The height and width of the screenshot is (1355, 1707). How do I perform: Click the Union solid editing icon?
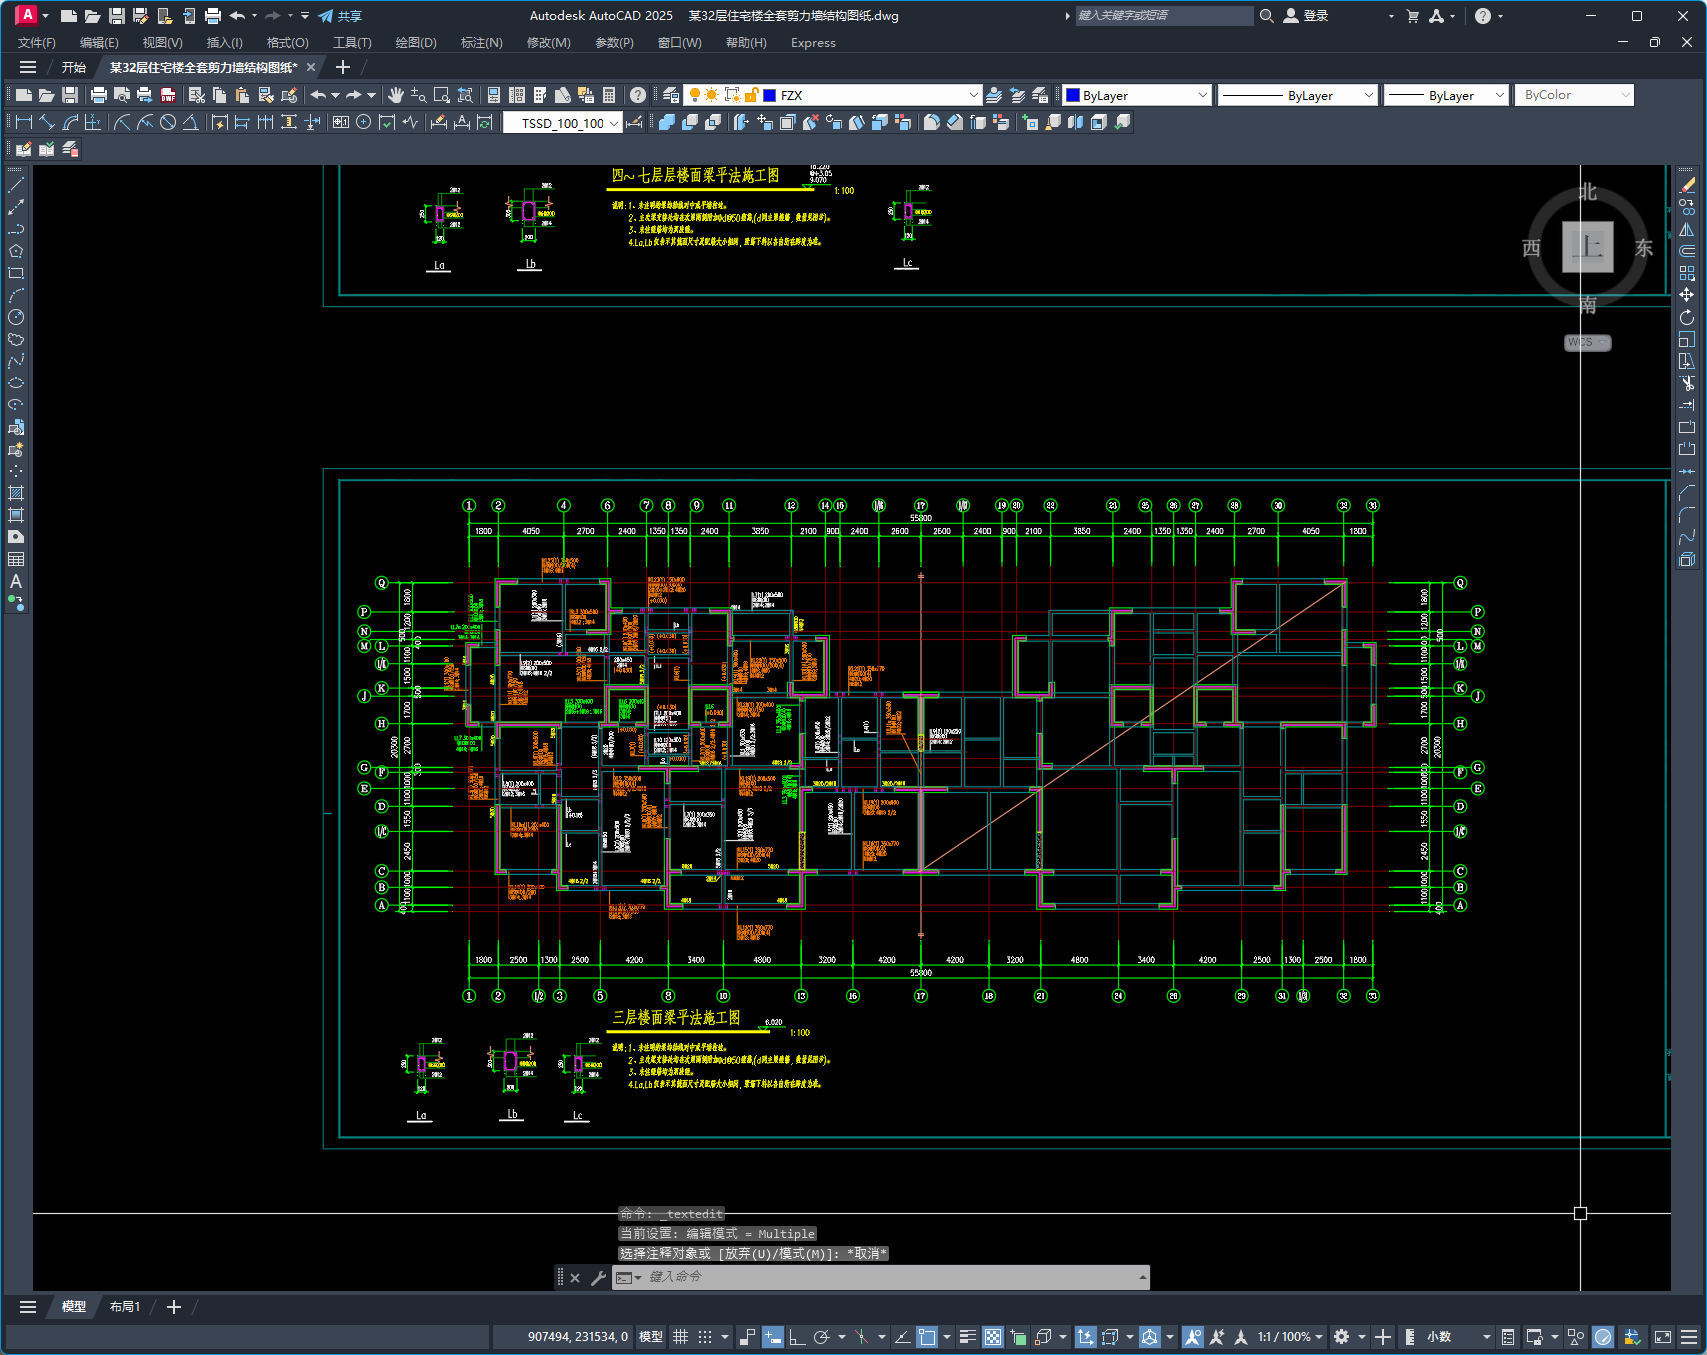[667, 122]
